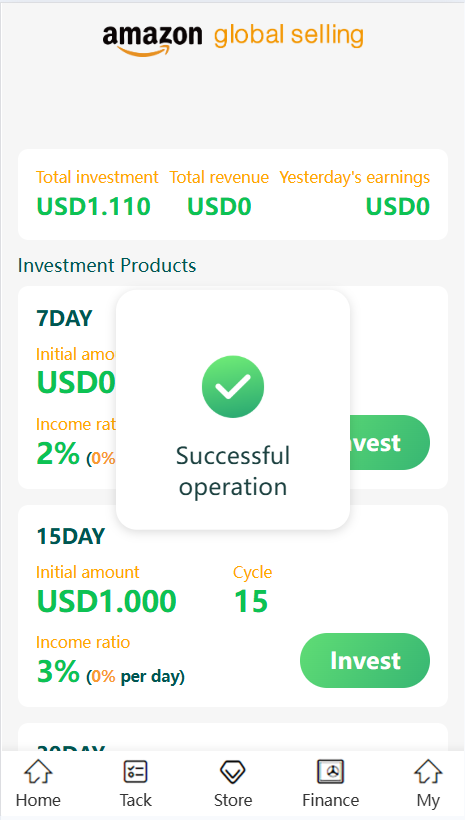Screen dimensions: 465x820
Task: Switch to the Store tab label
Action: [x=233, y=800]
